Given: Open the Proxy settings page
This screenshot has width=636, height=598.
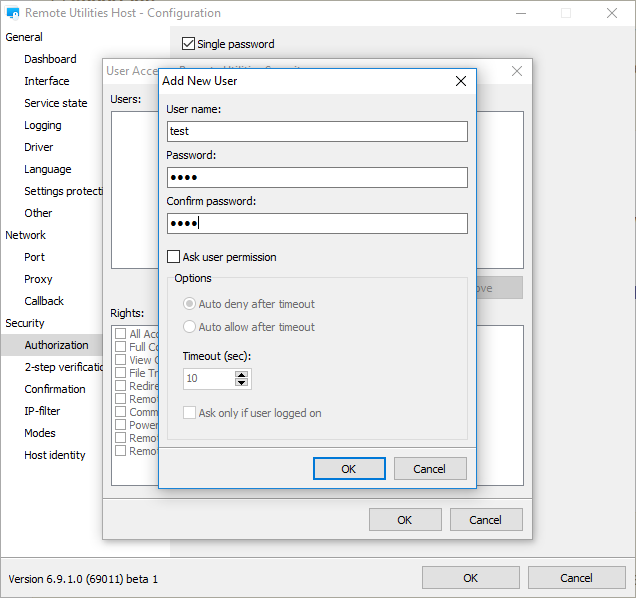Looking at the screenshot, I should pyautogui.click(x=38, y=279).
